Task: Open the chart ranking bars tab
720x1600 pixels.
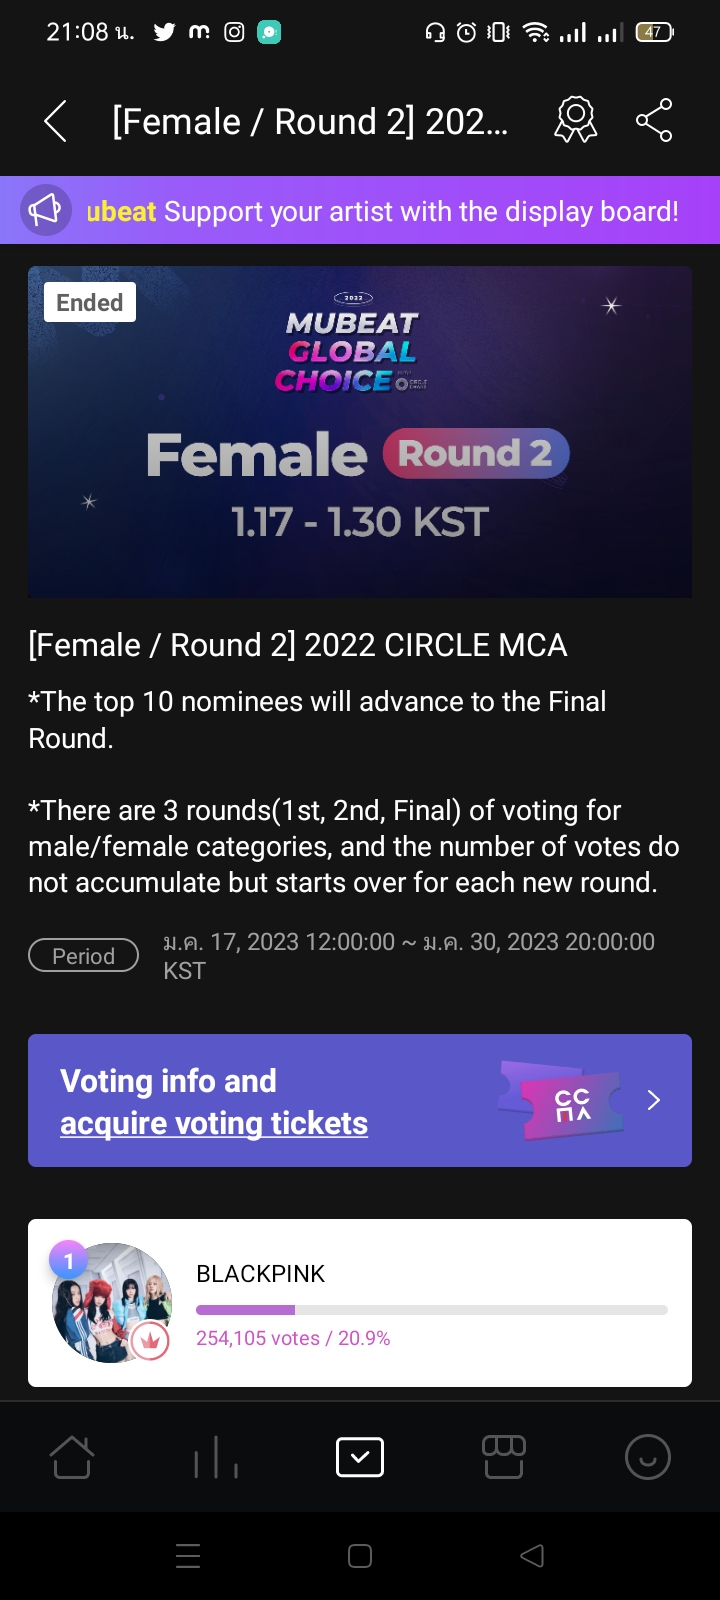Action: click(216, 1457)
